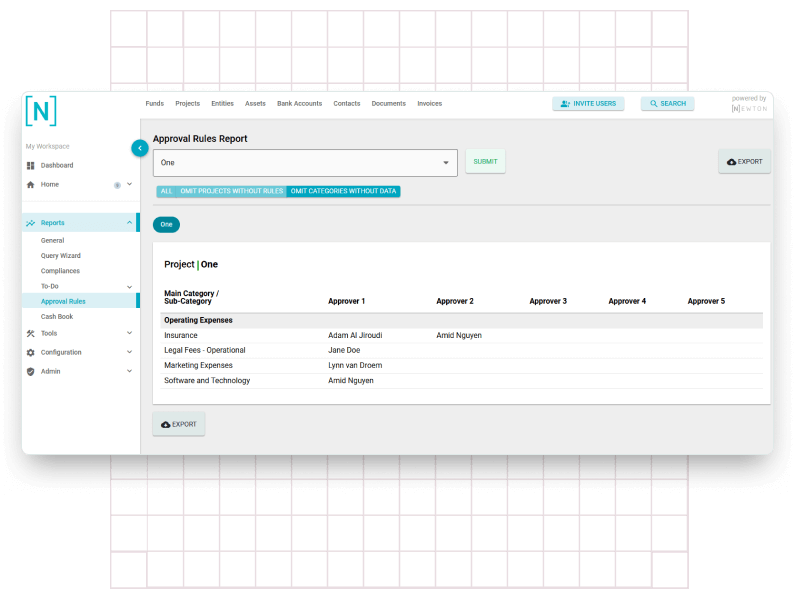
Task: Click the Tools wrench icon
Action: [x=31, y=334]
